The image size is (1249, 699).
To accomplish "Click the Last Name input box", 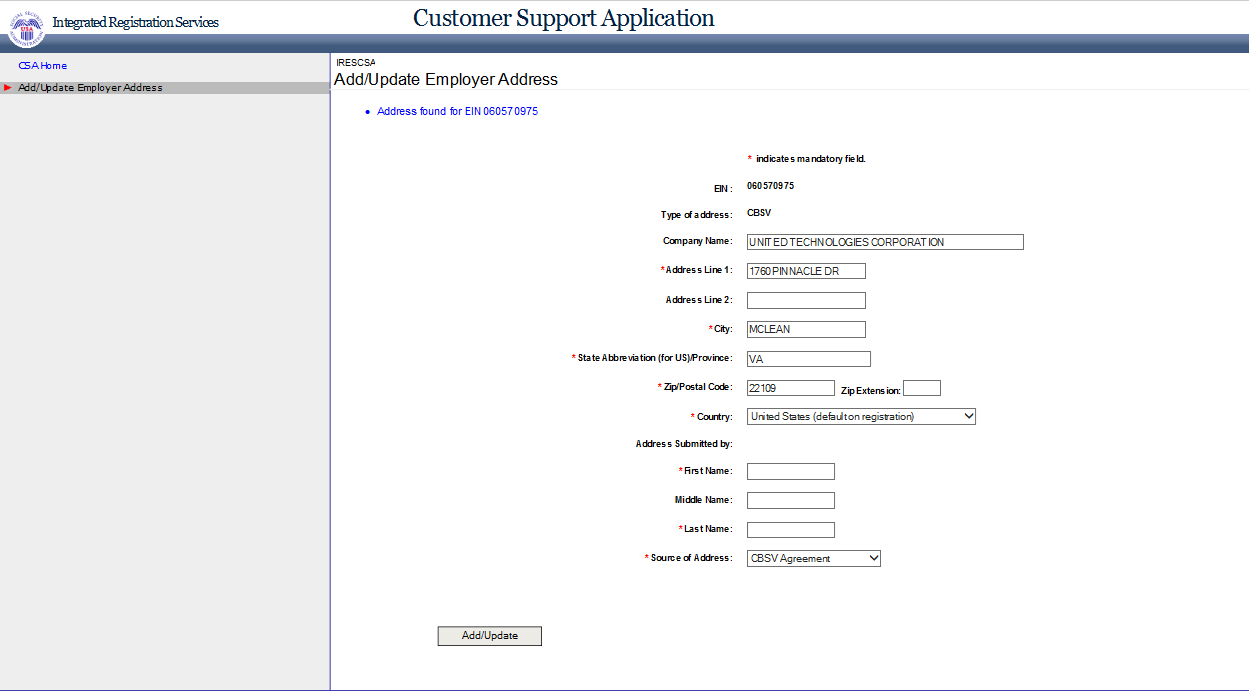I will point(790,530).
